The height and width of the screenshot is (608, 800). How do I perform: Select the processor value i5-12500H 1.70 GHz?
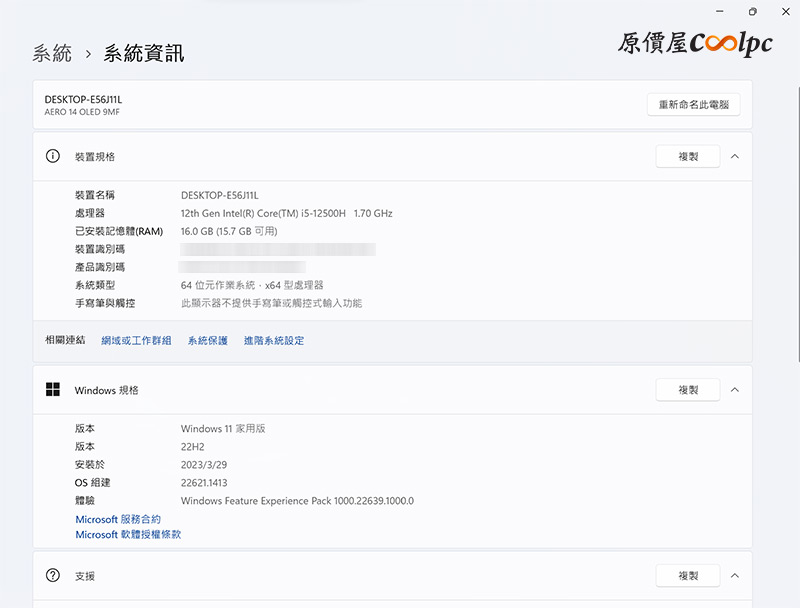click(287, 213)
